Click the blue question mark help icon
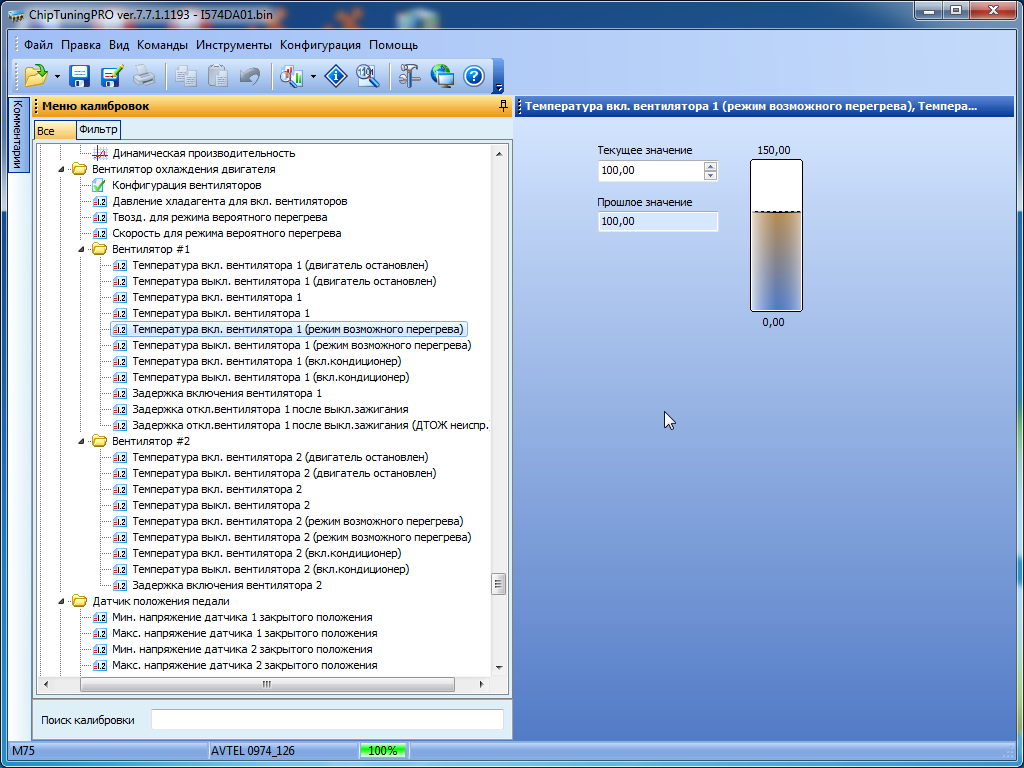This screenshot has width=1024, height=768. tap(474, 76)
